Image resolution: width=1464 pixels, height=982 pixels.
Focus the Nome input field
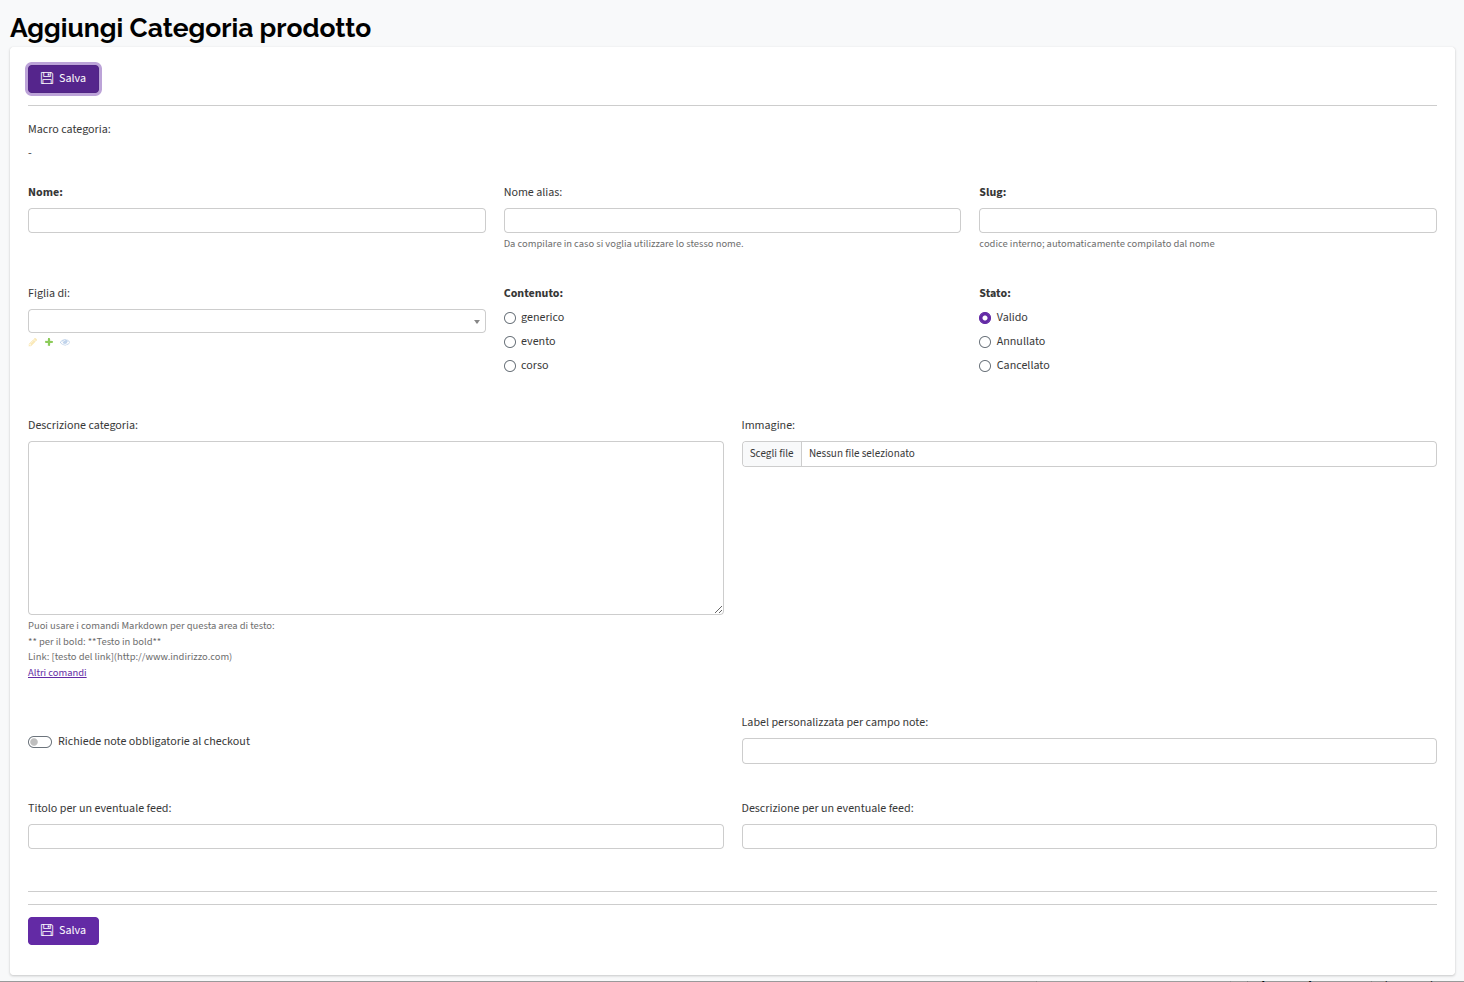pos(257,221)
